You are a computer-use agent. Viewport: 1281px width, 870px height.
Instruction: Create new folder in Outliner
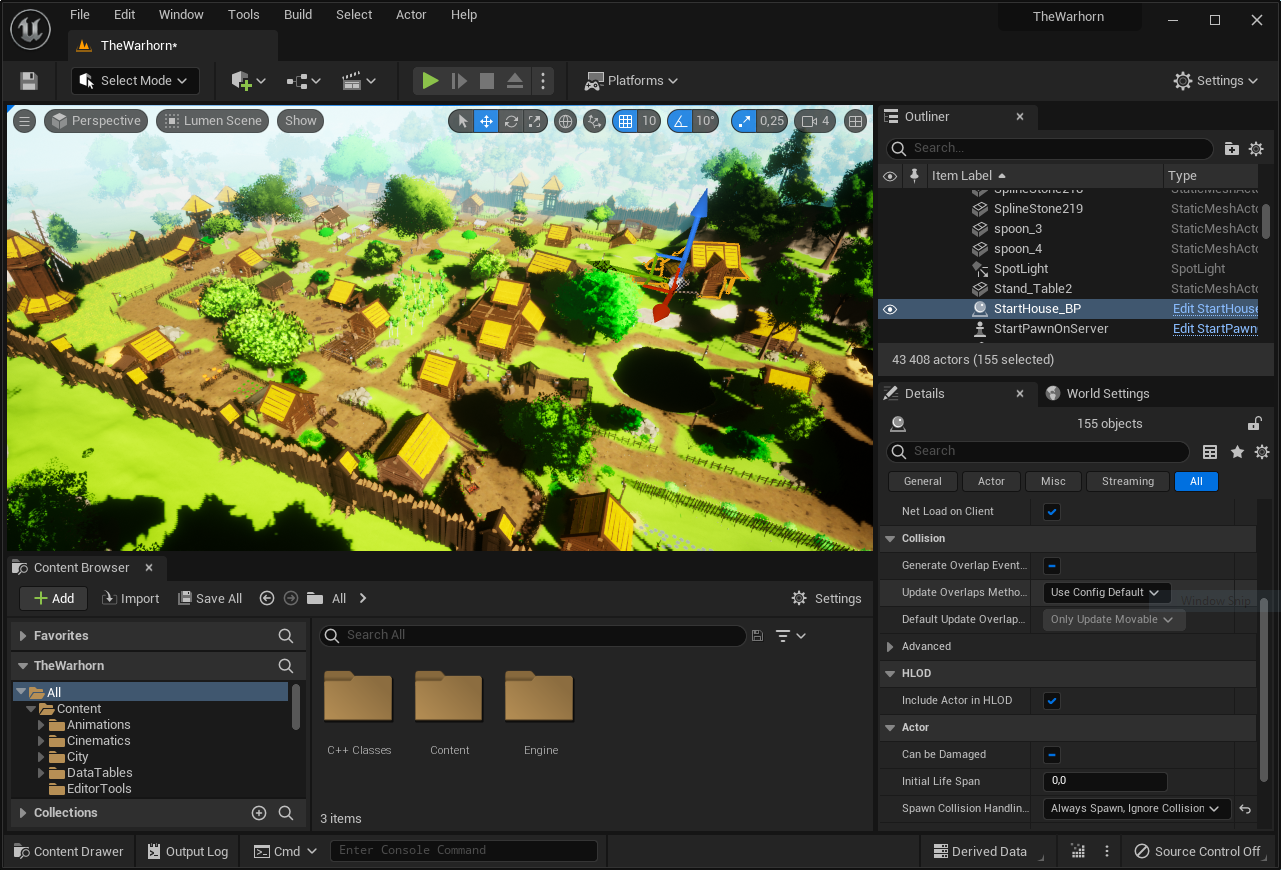pyautogui.click(x=1232, y=149)
